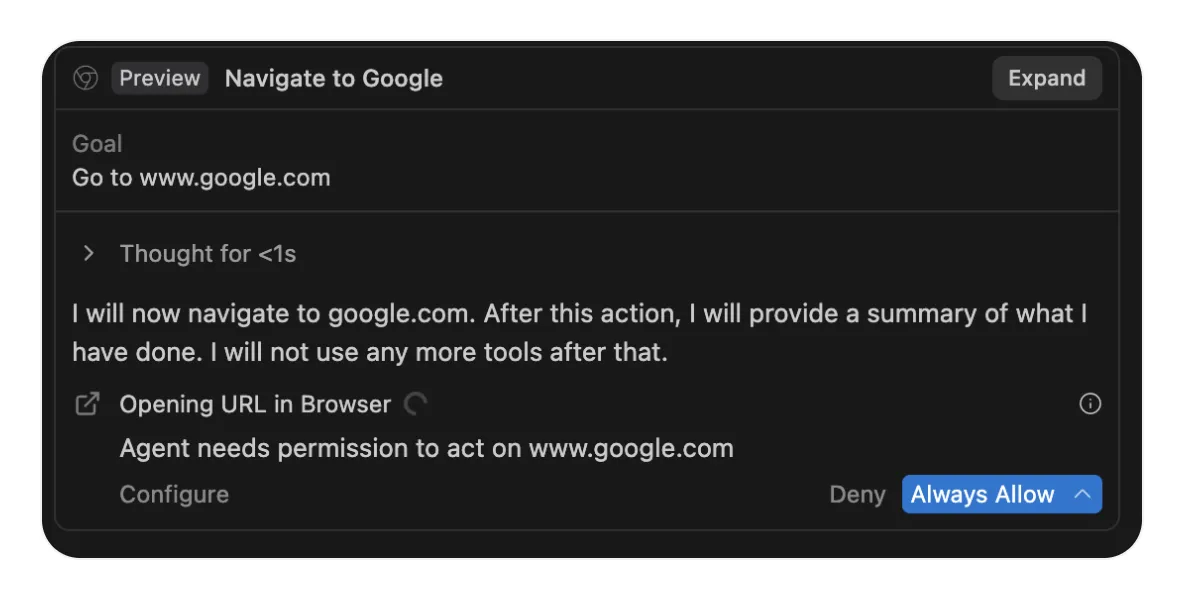Click the goal text Go to www.google.com

[201, 178]
